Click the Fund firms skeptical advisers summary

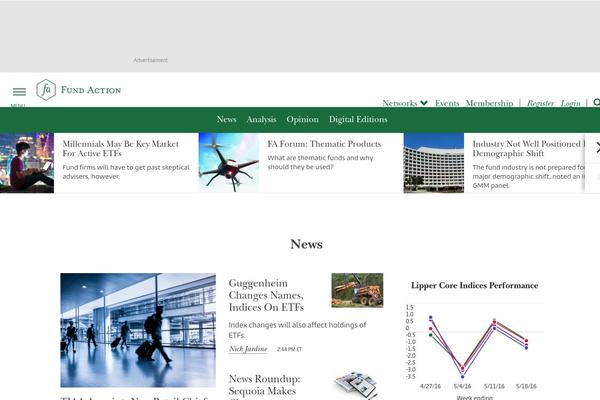pos(126,172)
